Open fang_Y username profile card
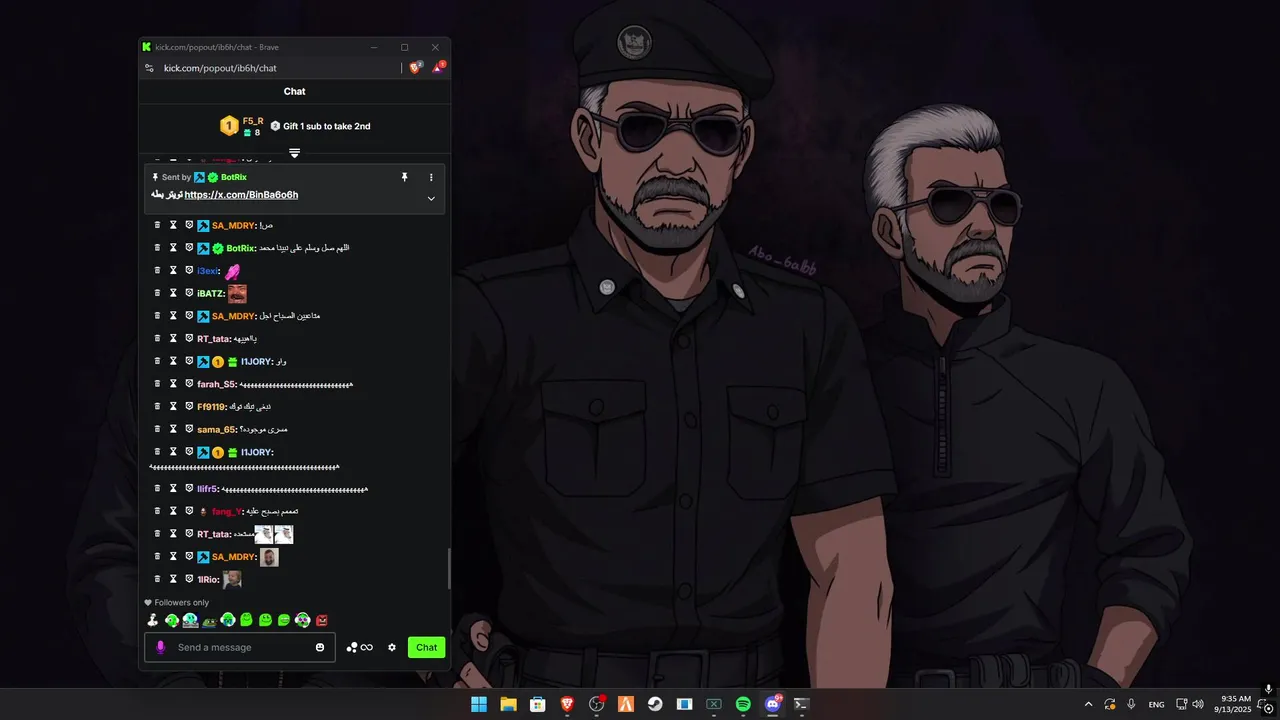 pos(226,511)
